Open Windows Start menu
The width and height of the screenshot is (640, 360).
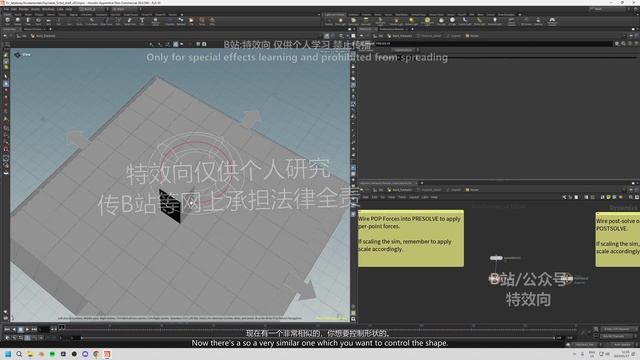8,354
